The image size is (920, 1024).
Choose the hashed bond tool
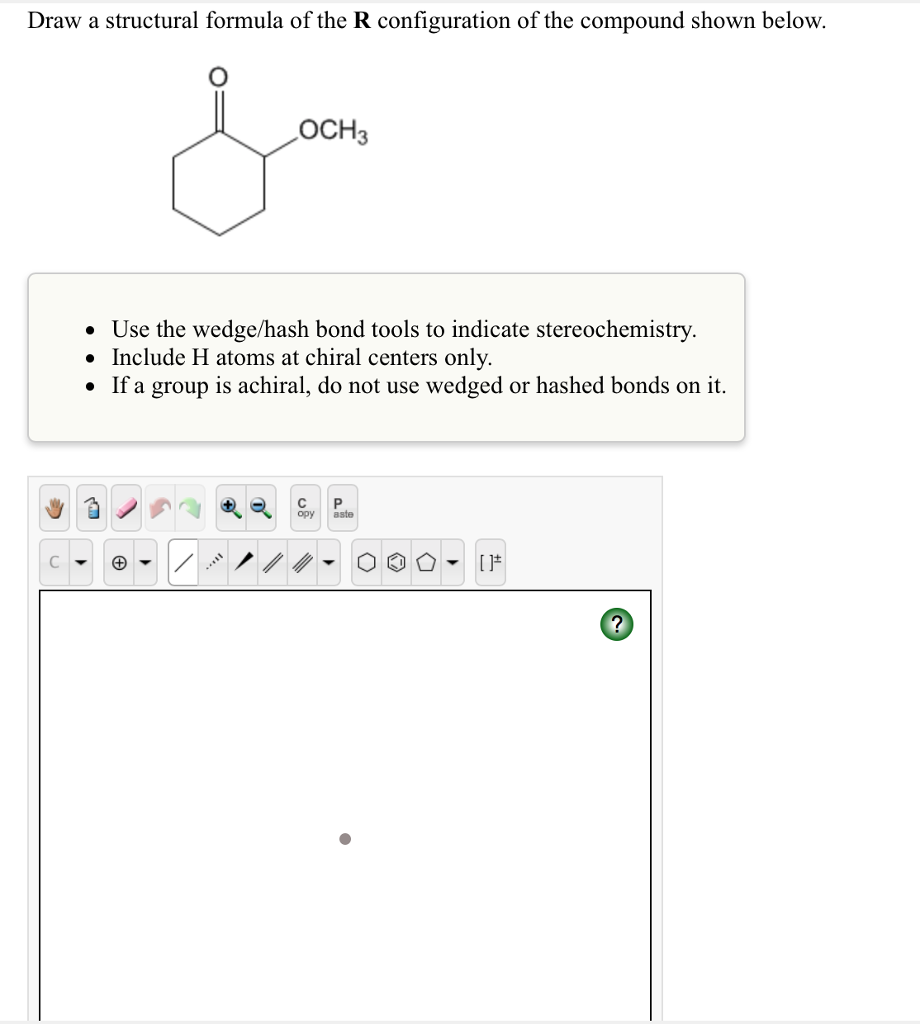[x=215, y=562]
